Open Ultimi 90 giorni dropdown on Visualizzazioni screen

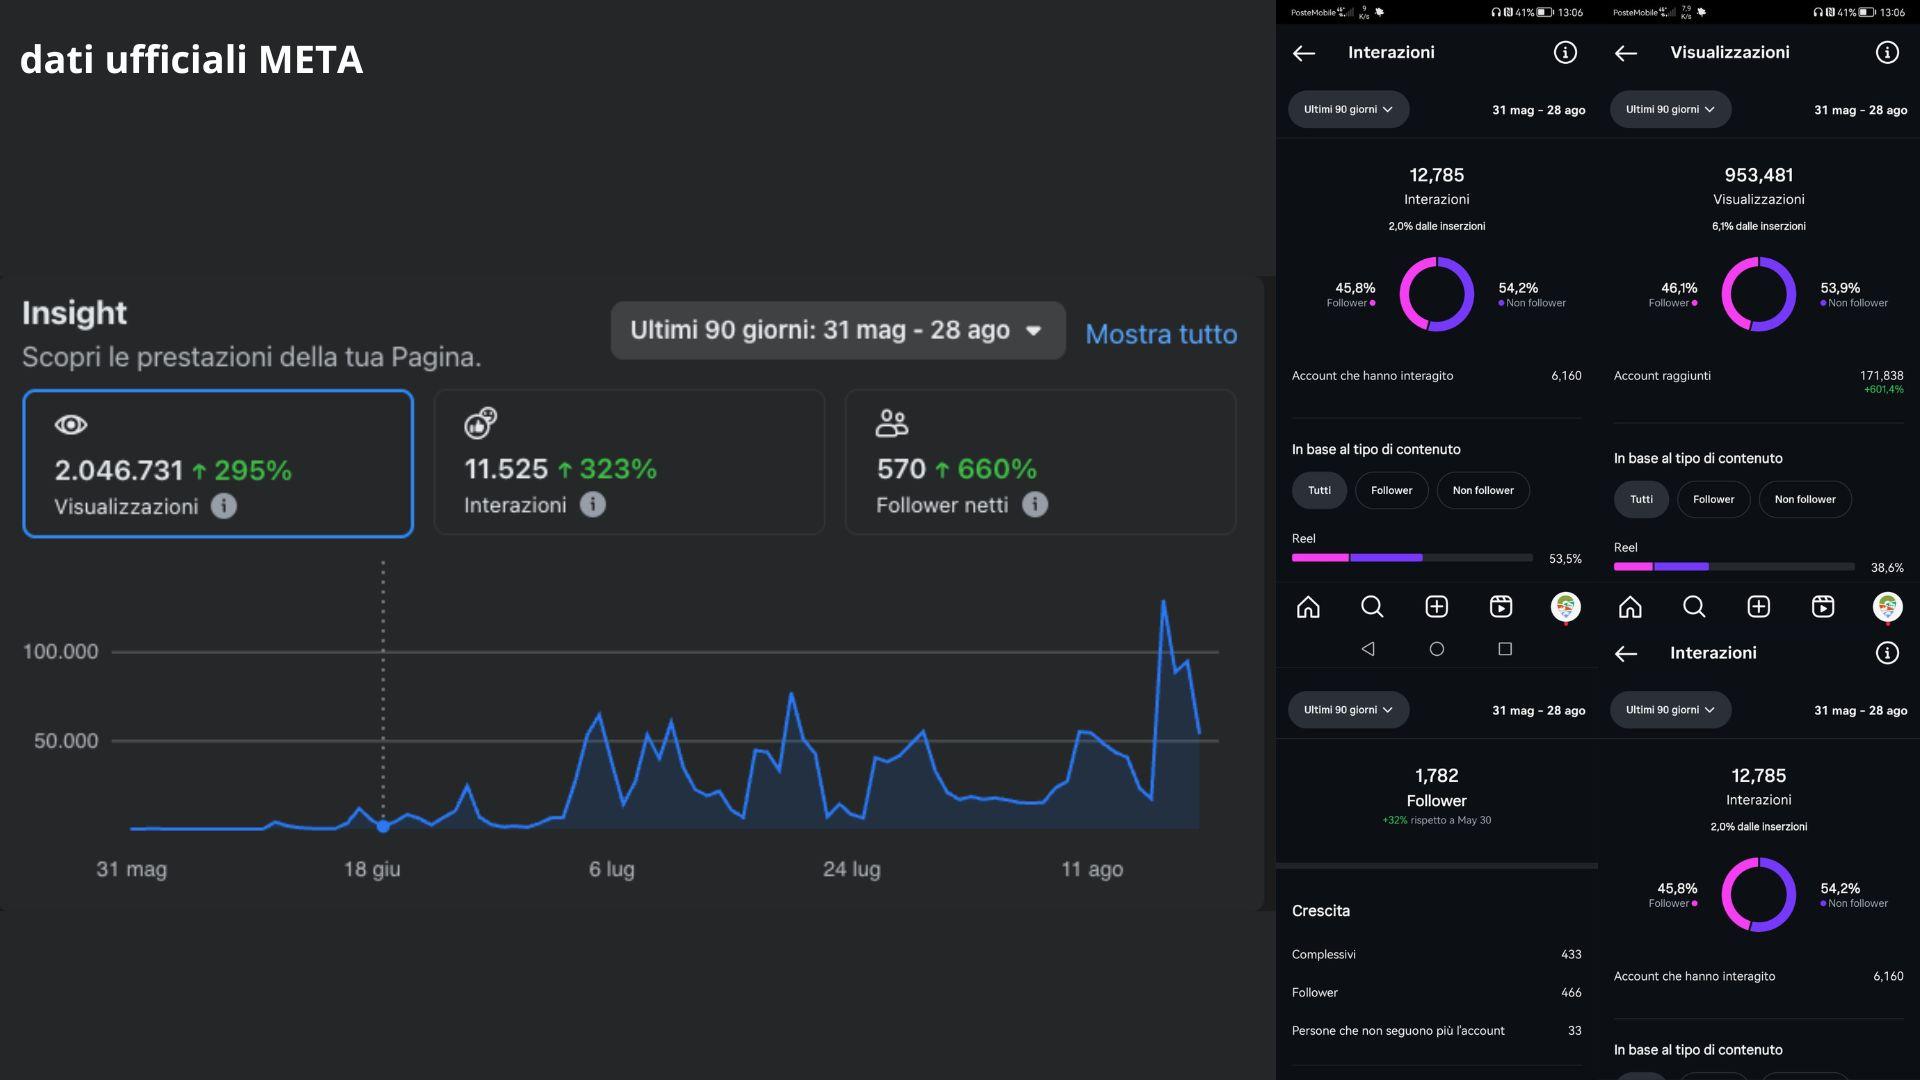(x=1670, y=109)
